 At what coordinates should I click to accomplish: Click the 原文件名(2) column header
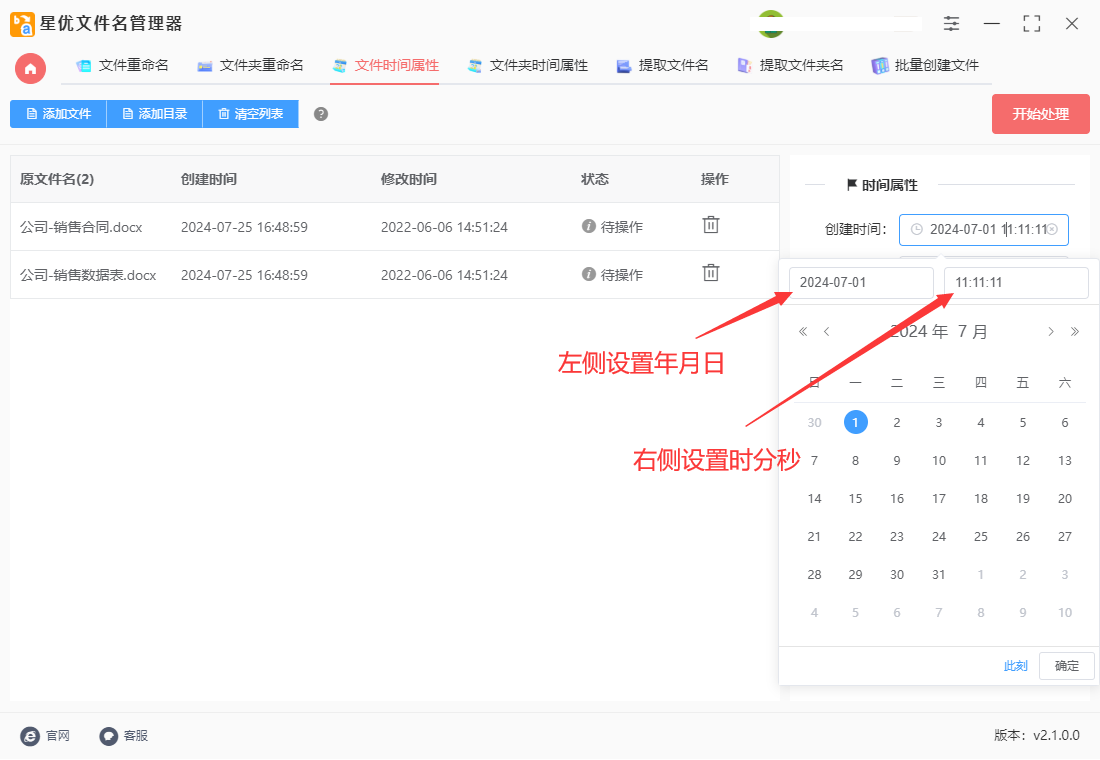[57, 180]
